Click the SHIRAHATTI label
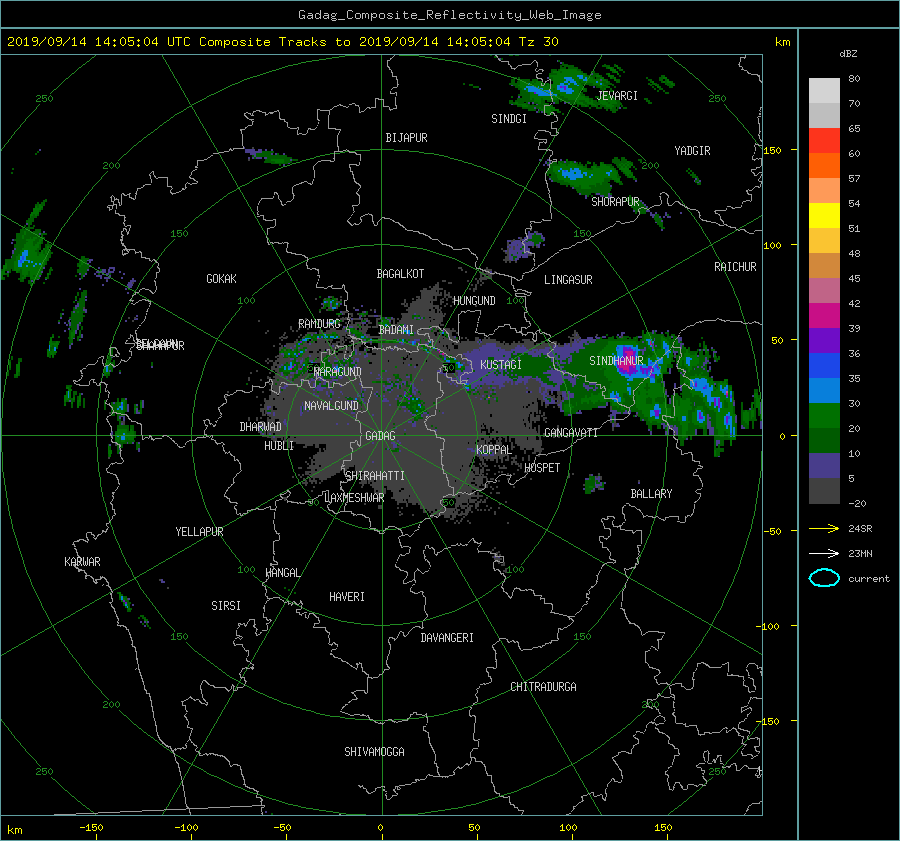Screen dimensions: 900x841 click(375, 476)
